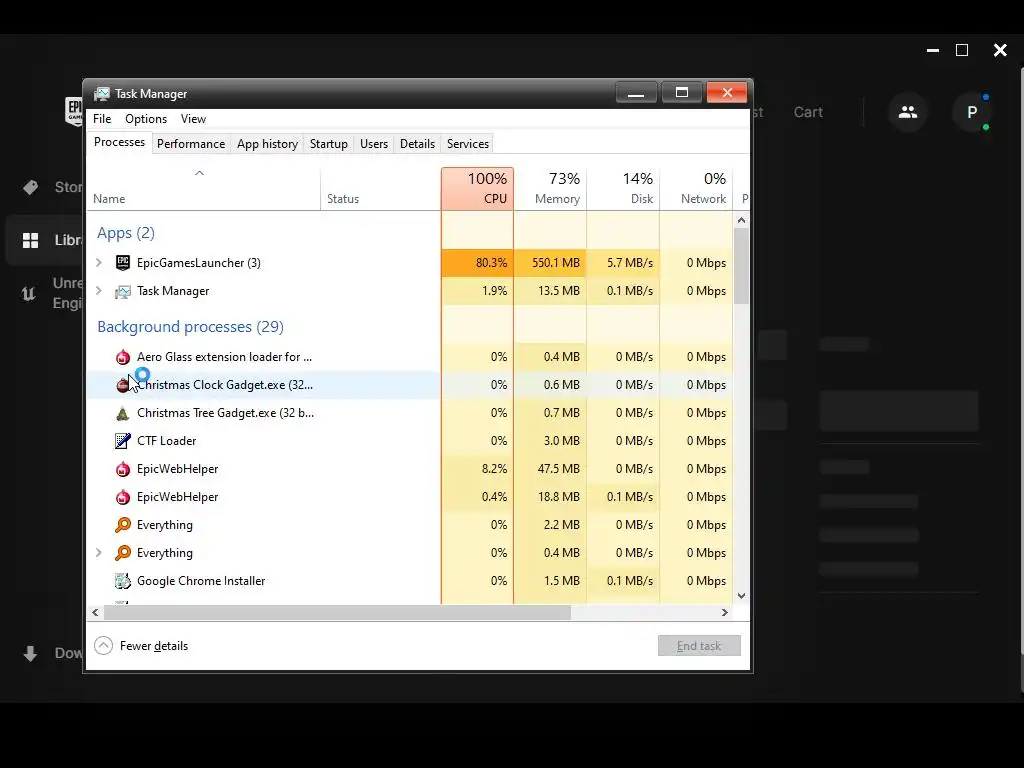Image resolution: width=1024 pixels, height=768 pixels.
Task: Switch to the Startup tab
Action: [x=328, y=144]
